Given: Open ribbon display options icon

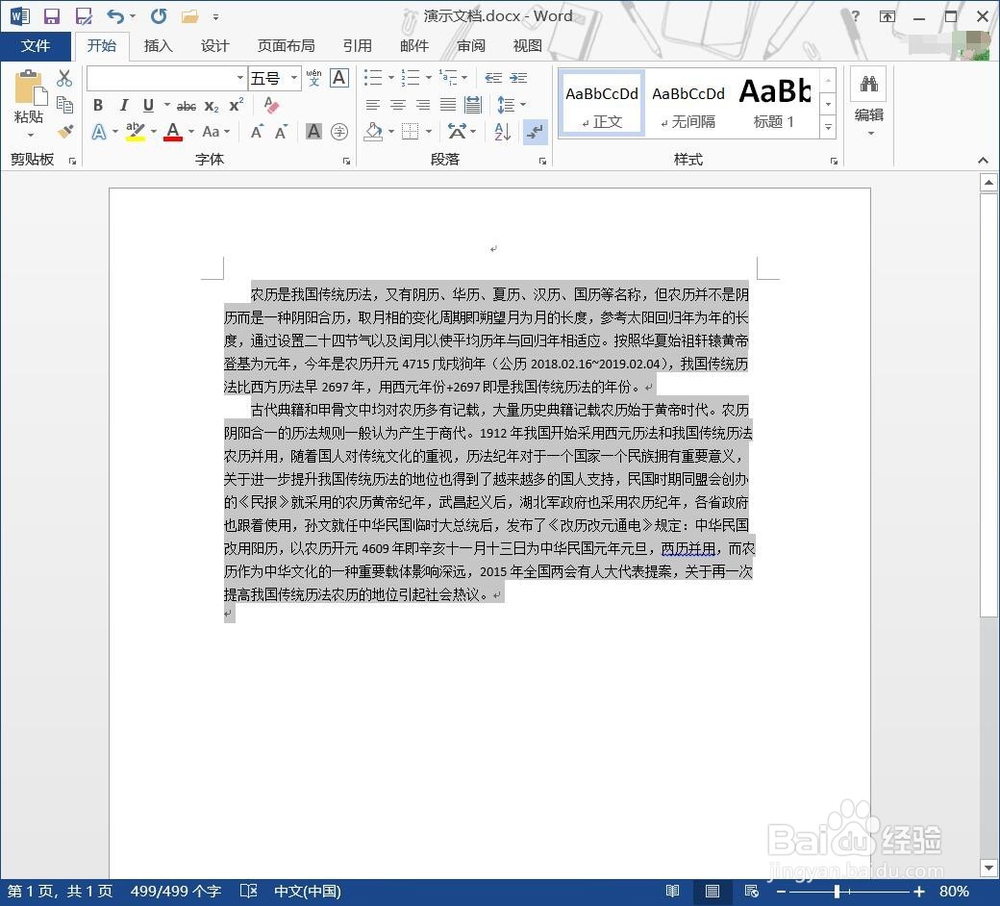Looking at the screenshot, I should pos(887,17).
